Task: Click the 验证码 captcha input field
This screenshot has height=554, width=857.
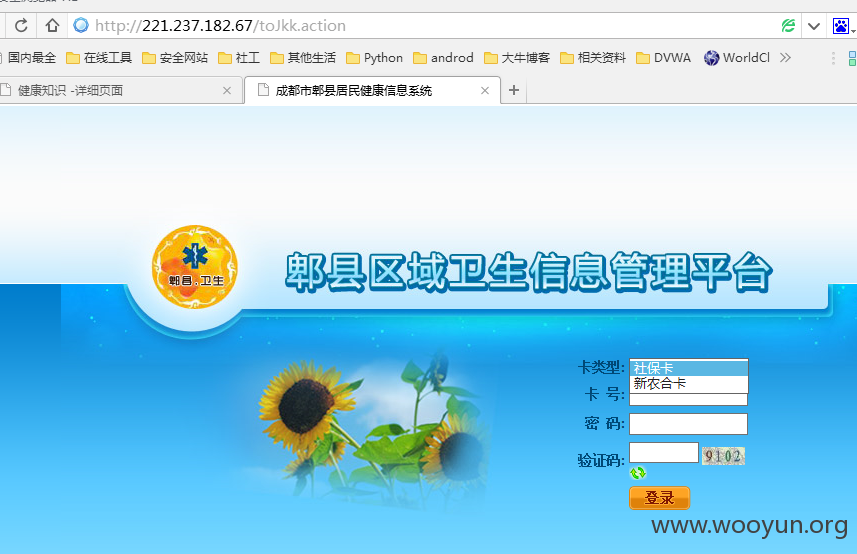Action: click(664, 452)
